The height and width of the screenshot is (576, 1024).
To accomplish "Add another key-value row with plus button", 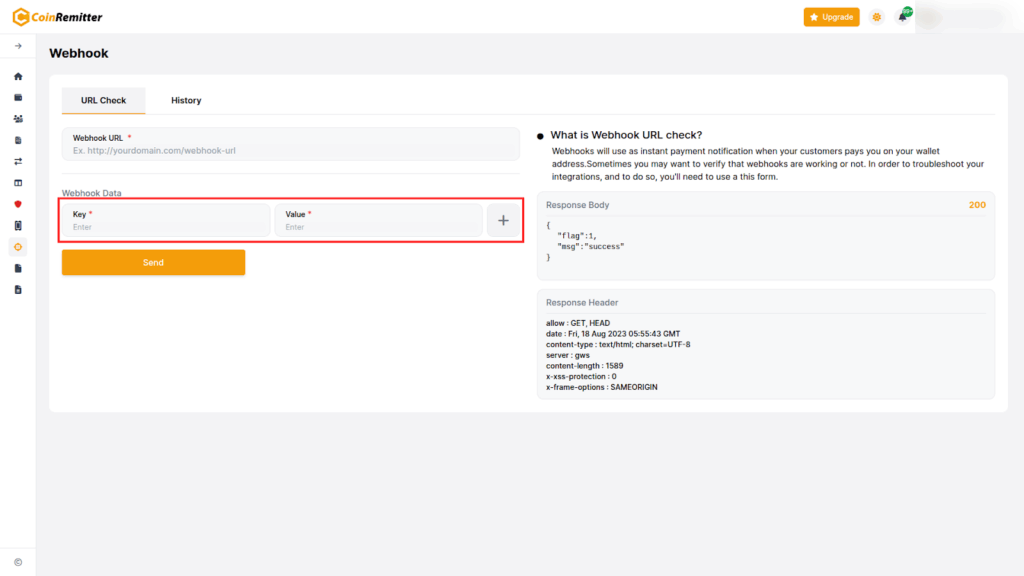I will [503, 221].
